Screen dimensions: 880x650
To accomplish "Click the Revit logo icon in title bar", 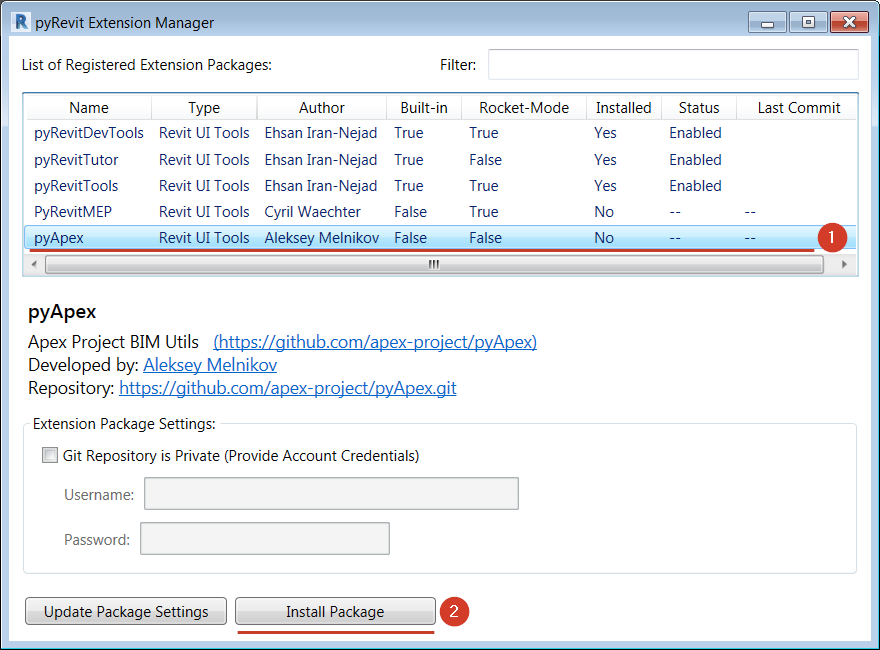I will [x=21, y=22].
